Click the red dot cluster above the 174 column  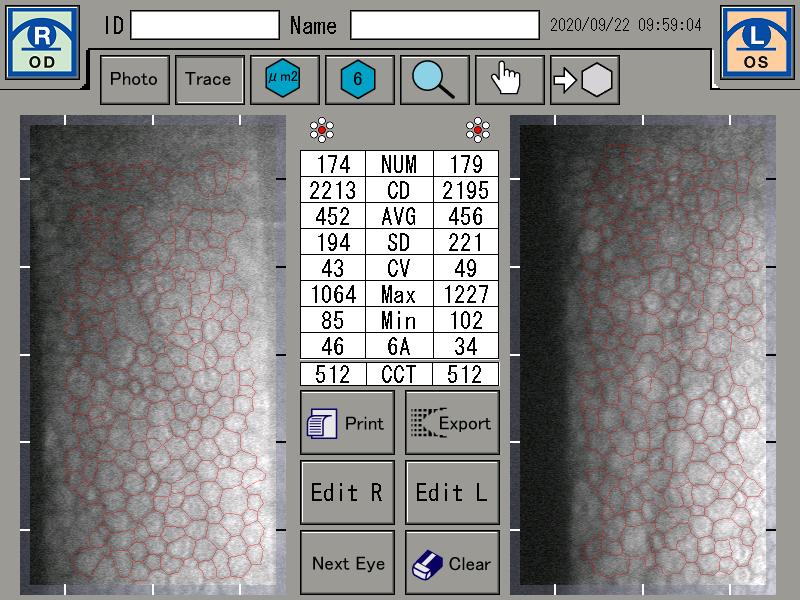pos(322,130)
